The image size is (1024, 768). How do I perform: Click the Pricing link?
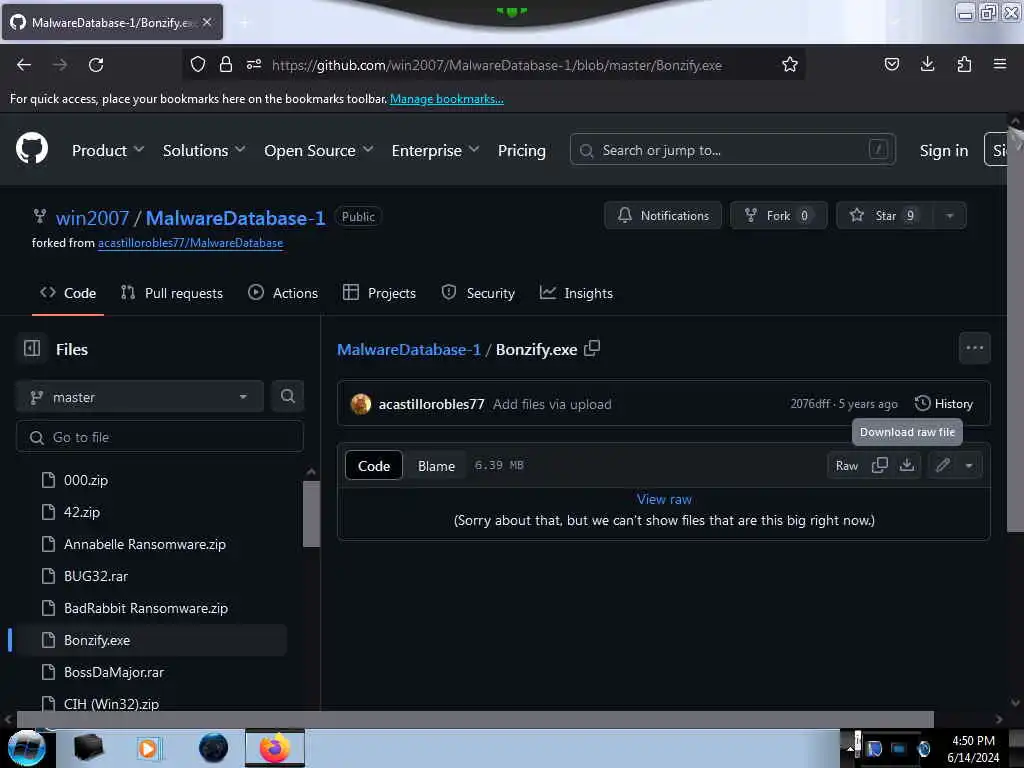point(521,150)
